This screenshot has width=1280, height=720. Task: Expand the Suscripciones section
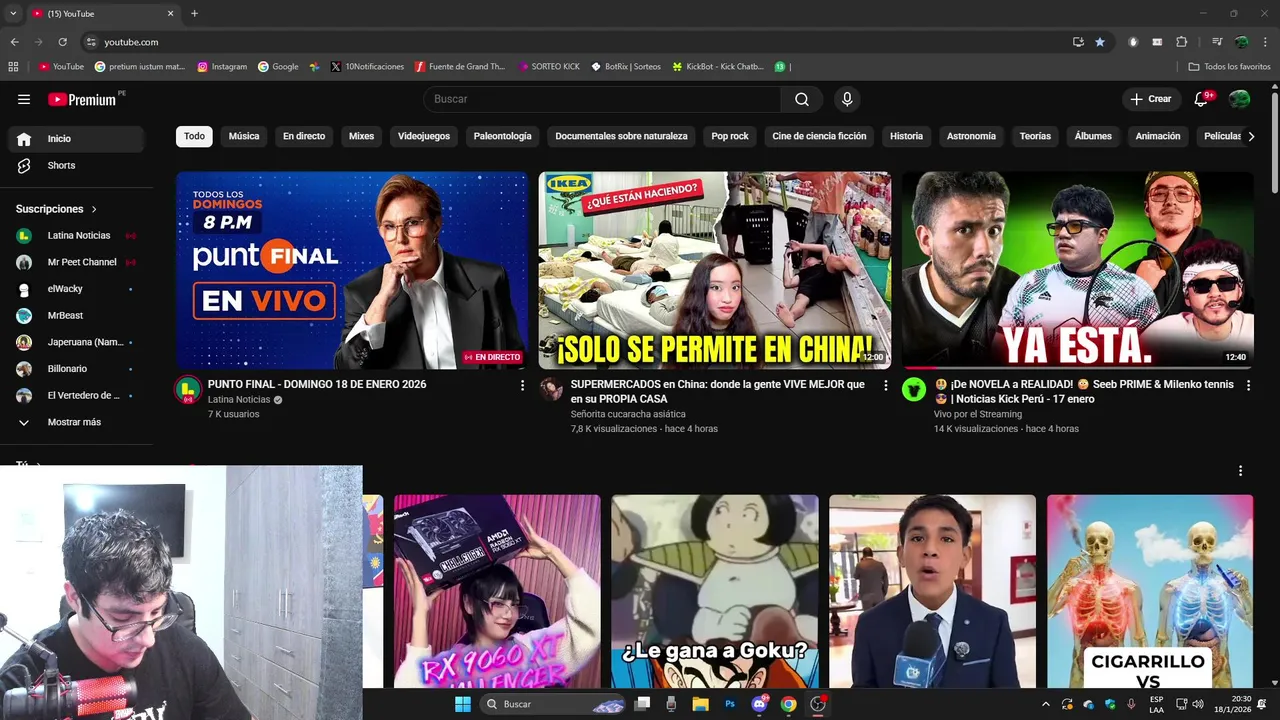(x=56, y=209)
